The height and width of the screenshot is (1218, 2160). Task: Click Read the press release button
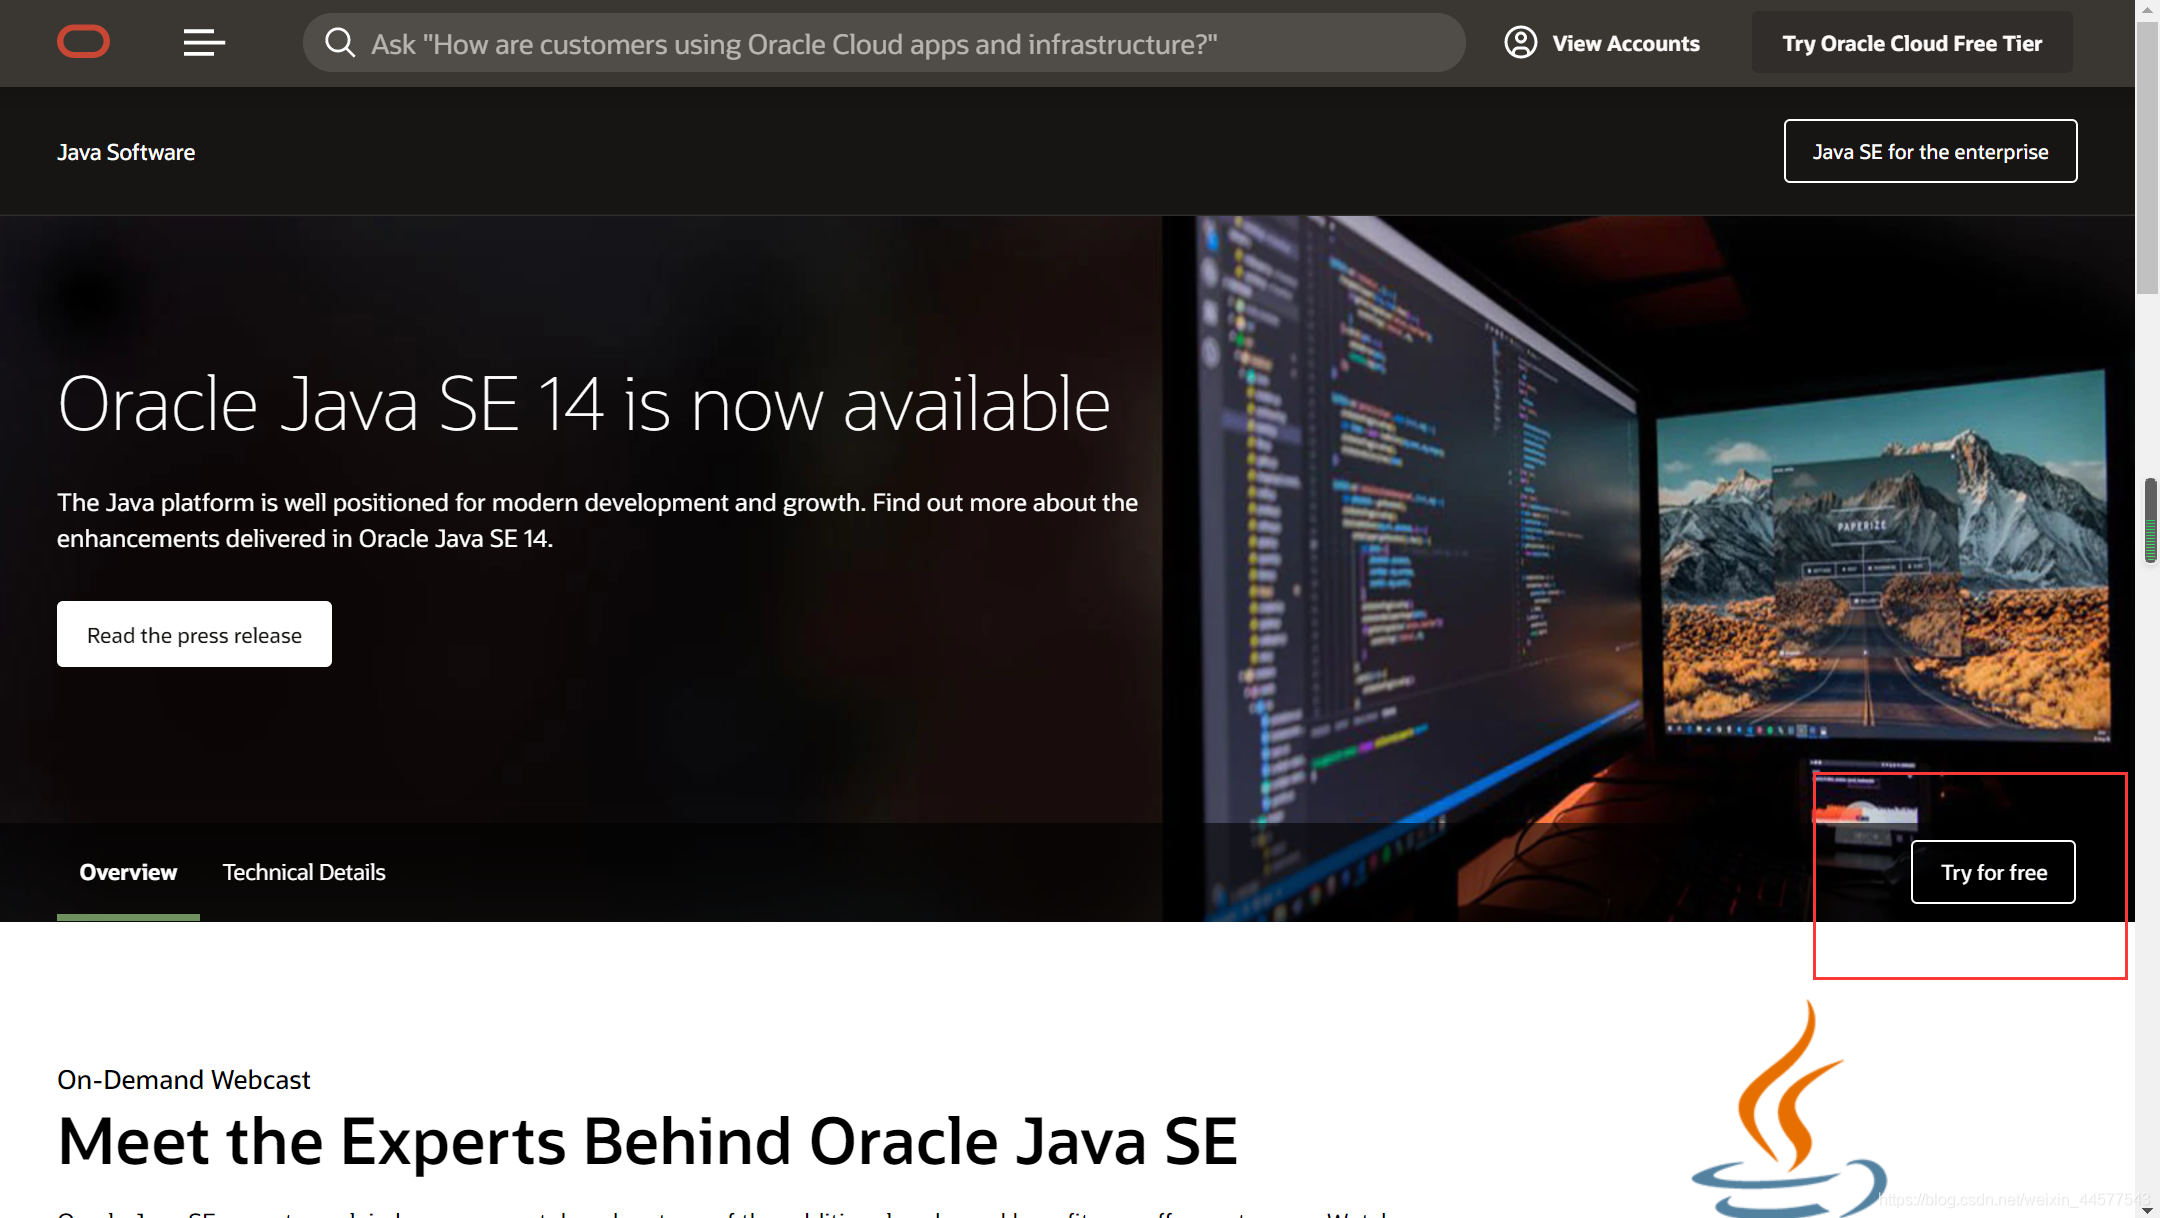pyautogui.click(x=194, y=635)
